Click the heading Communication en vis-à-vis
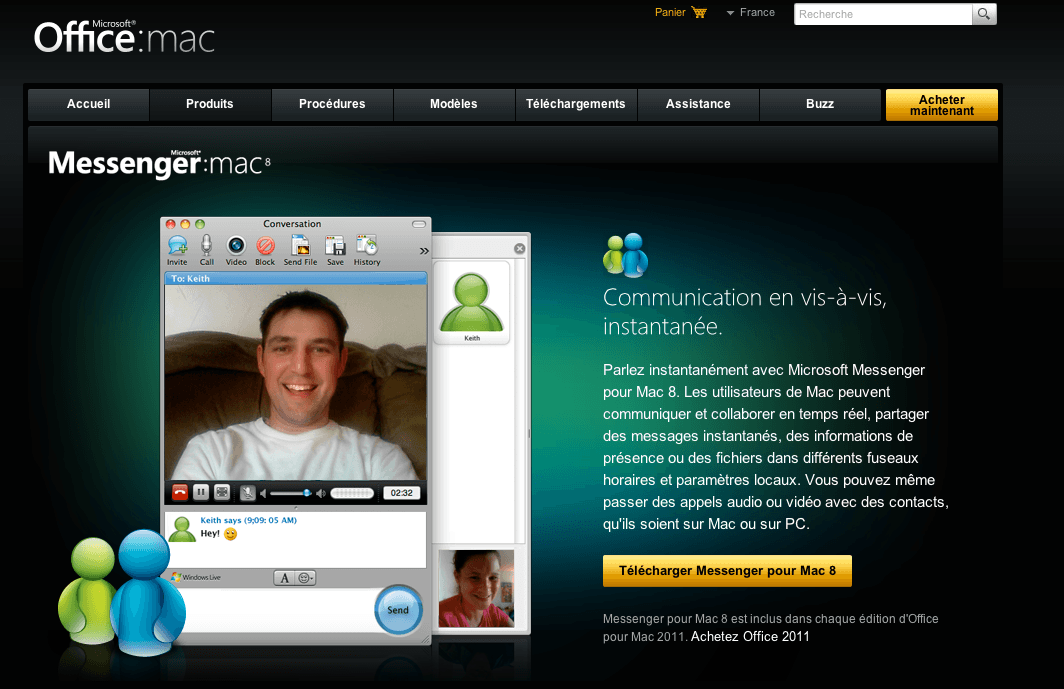This screenshot has height=689, width=1064. pos(744,312)
